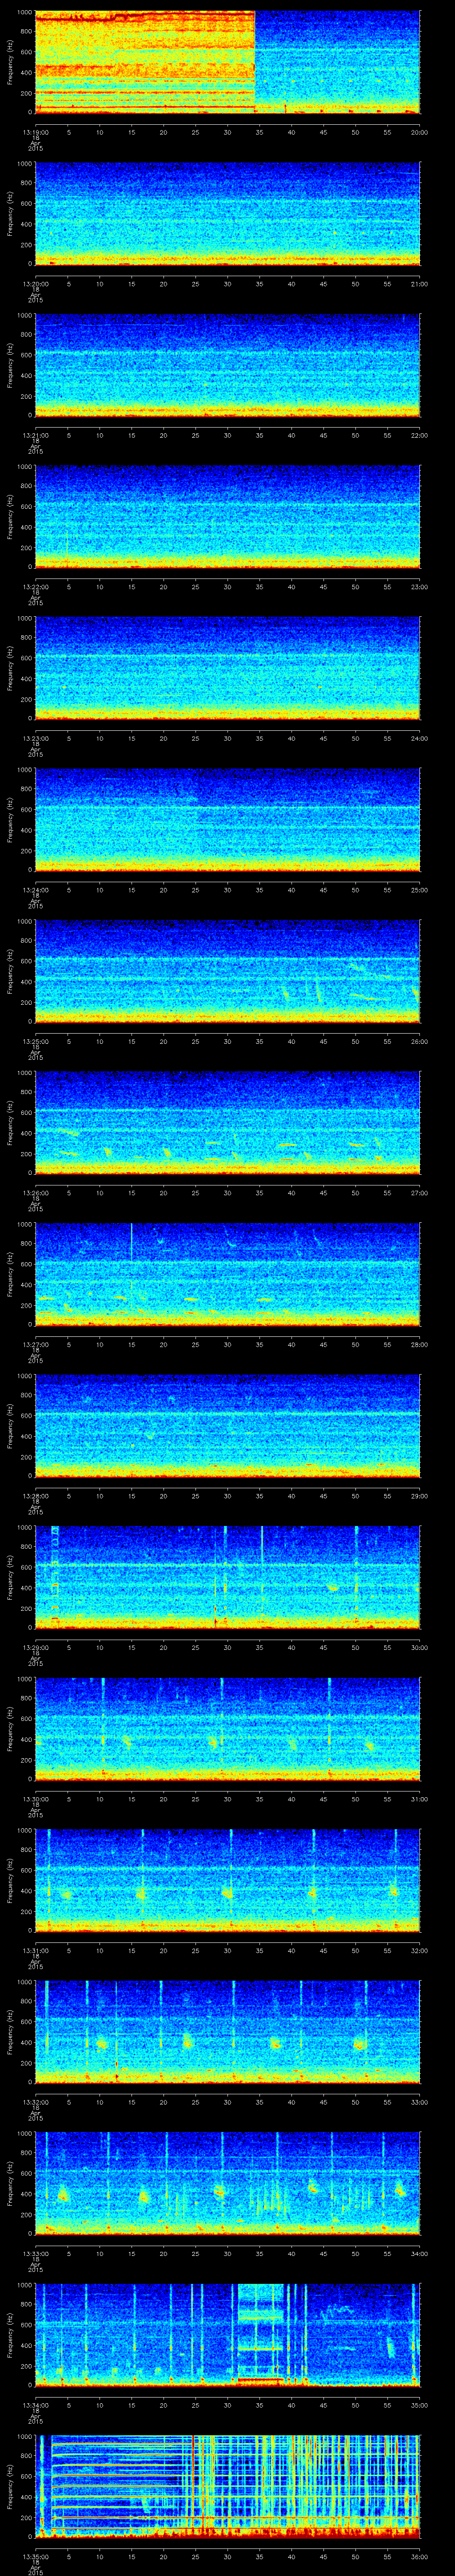The image size is (455, 2576).
Task: Click the spectrogram covering 13:34:00 to 35:00
Action: tap(227, 2336)
